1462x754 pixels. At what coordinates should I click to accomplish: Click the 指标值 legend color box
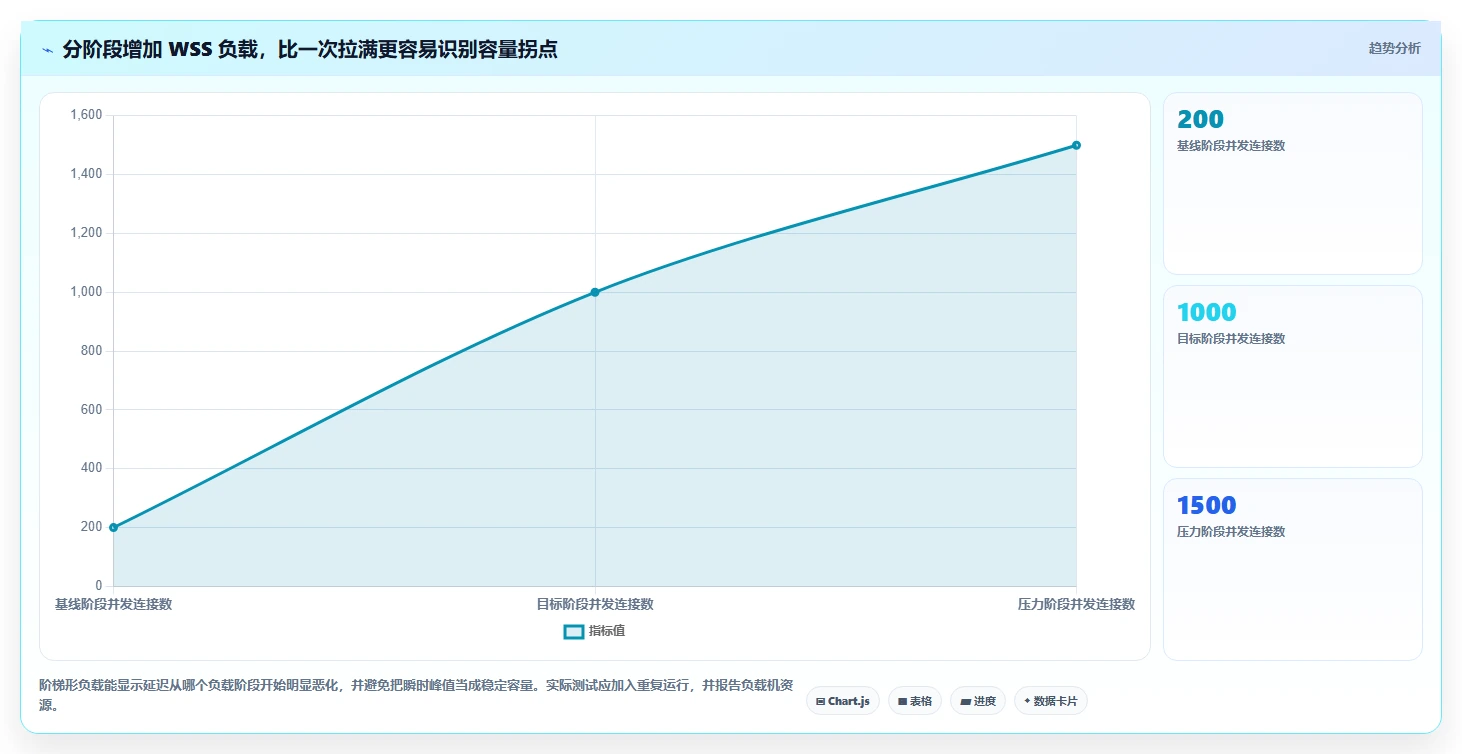pos(574,631)
